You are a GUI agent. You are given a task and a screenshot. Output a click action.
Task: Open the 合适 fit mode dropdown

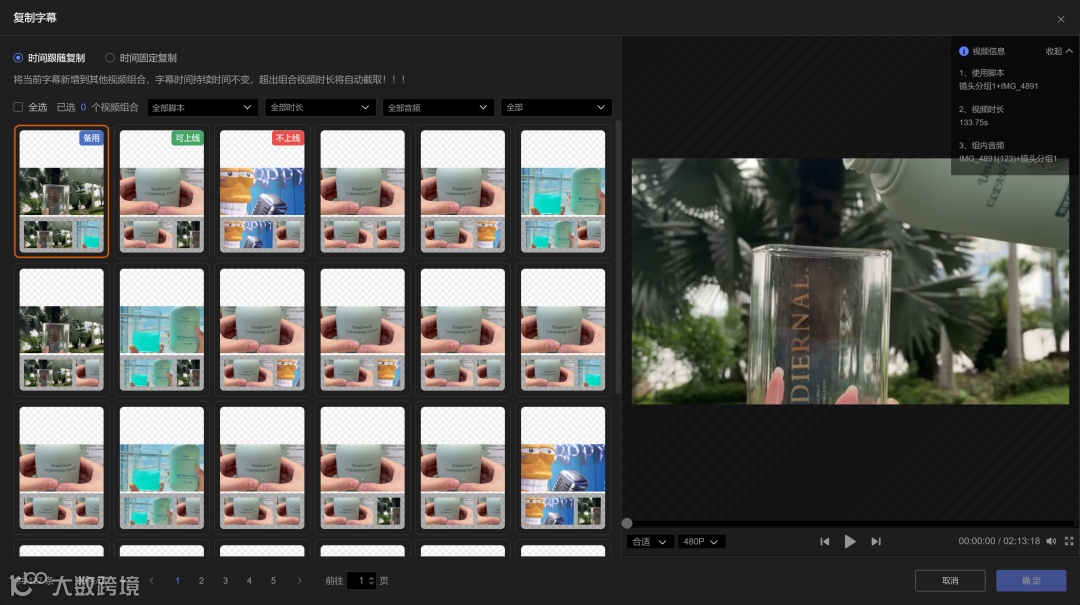pos(650,542)
